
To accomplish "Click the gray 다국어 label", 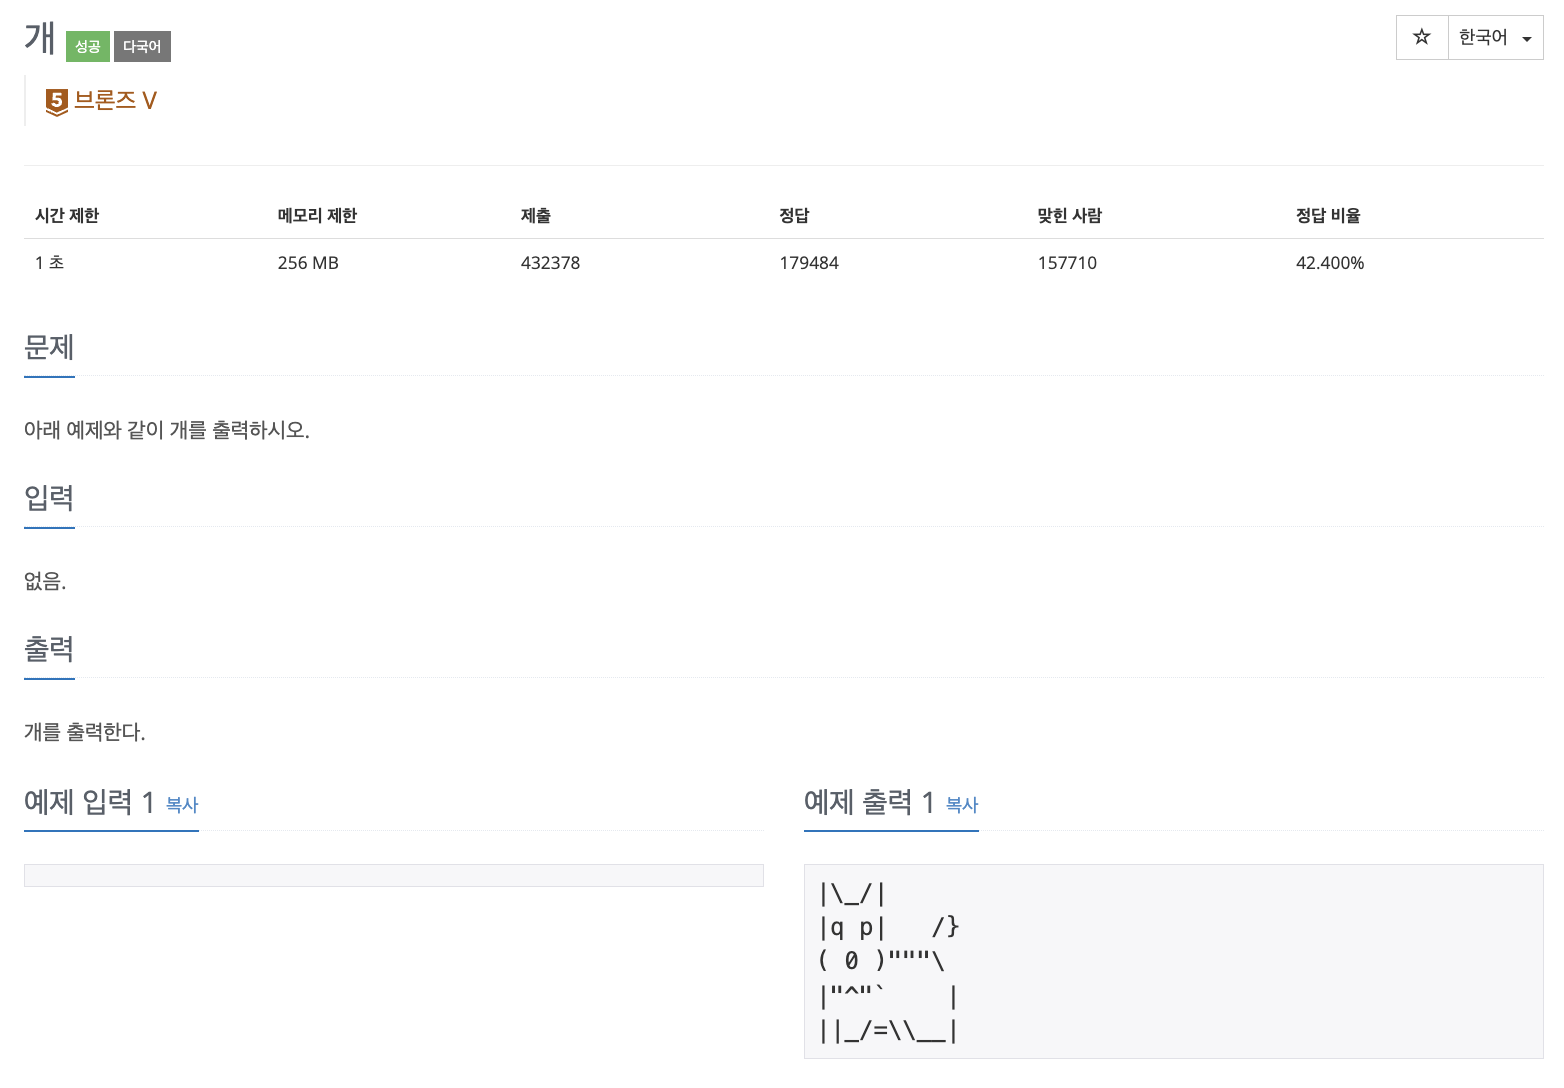I will tap(142, 47).
